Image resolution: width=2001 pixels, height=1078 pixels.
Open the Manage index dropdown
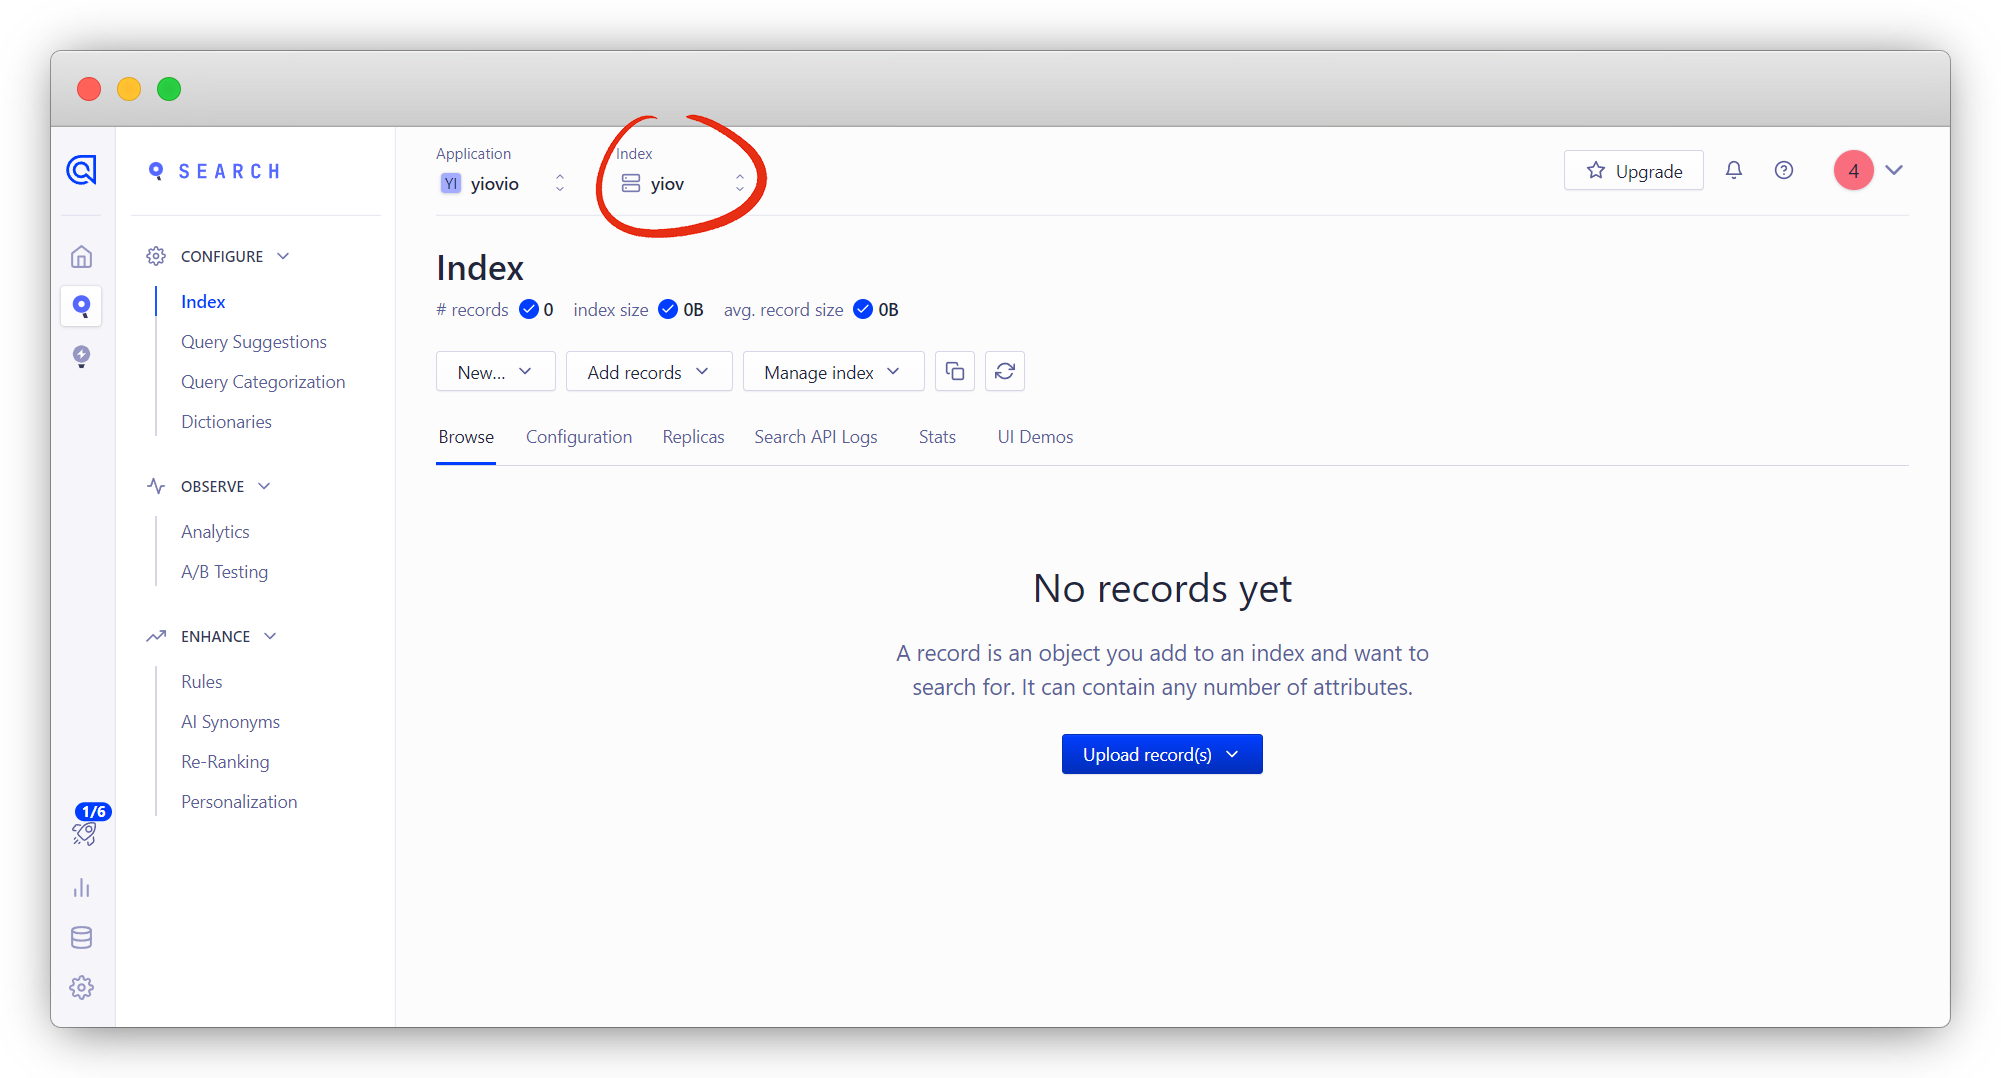click(x=833, y=371)
